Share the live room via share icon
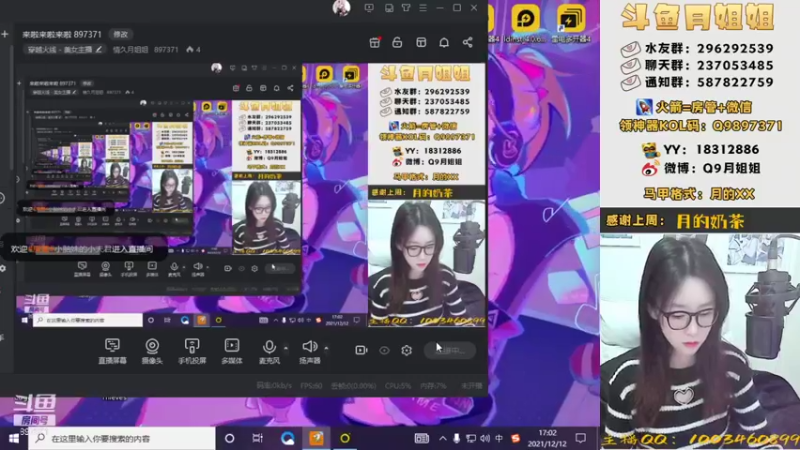 (x=467, y=42)
